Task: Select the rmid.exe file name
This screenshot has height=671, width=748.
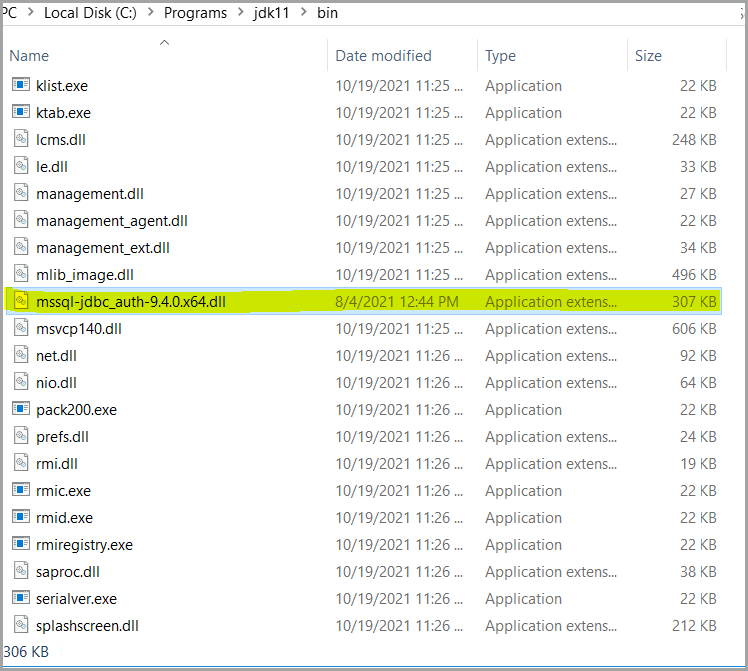Action: (64, 517)
